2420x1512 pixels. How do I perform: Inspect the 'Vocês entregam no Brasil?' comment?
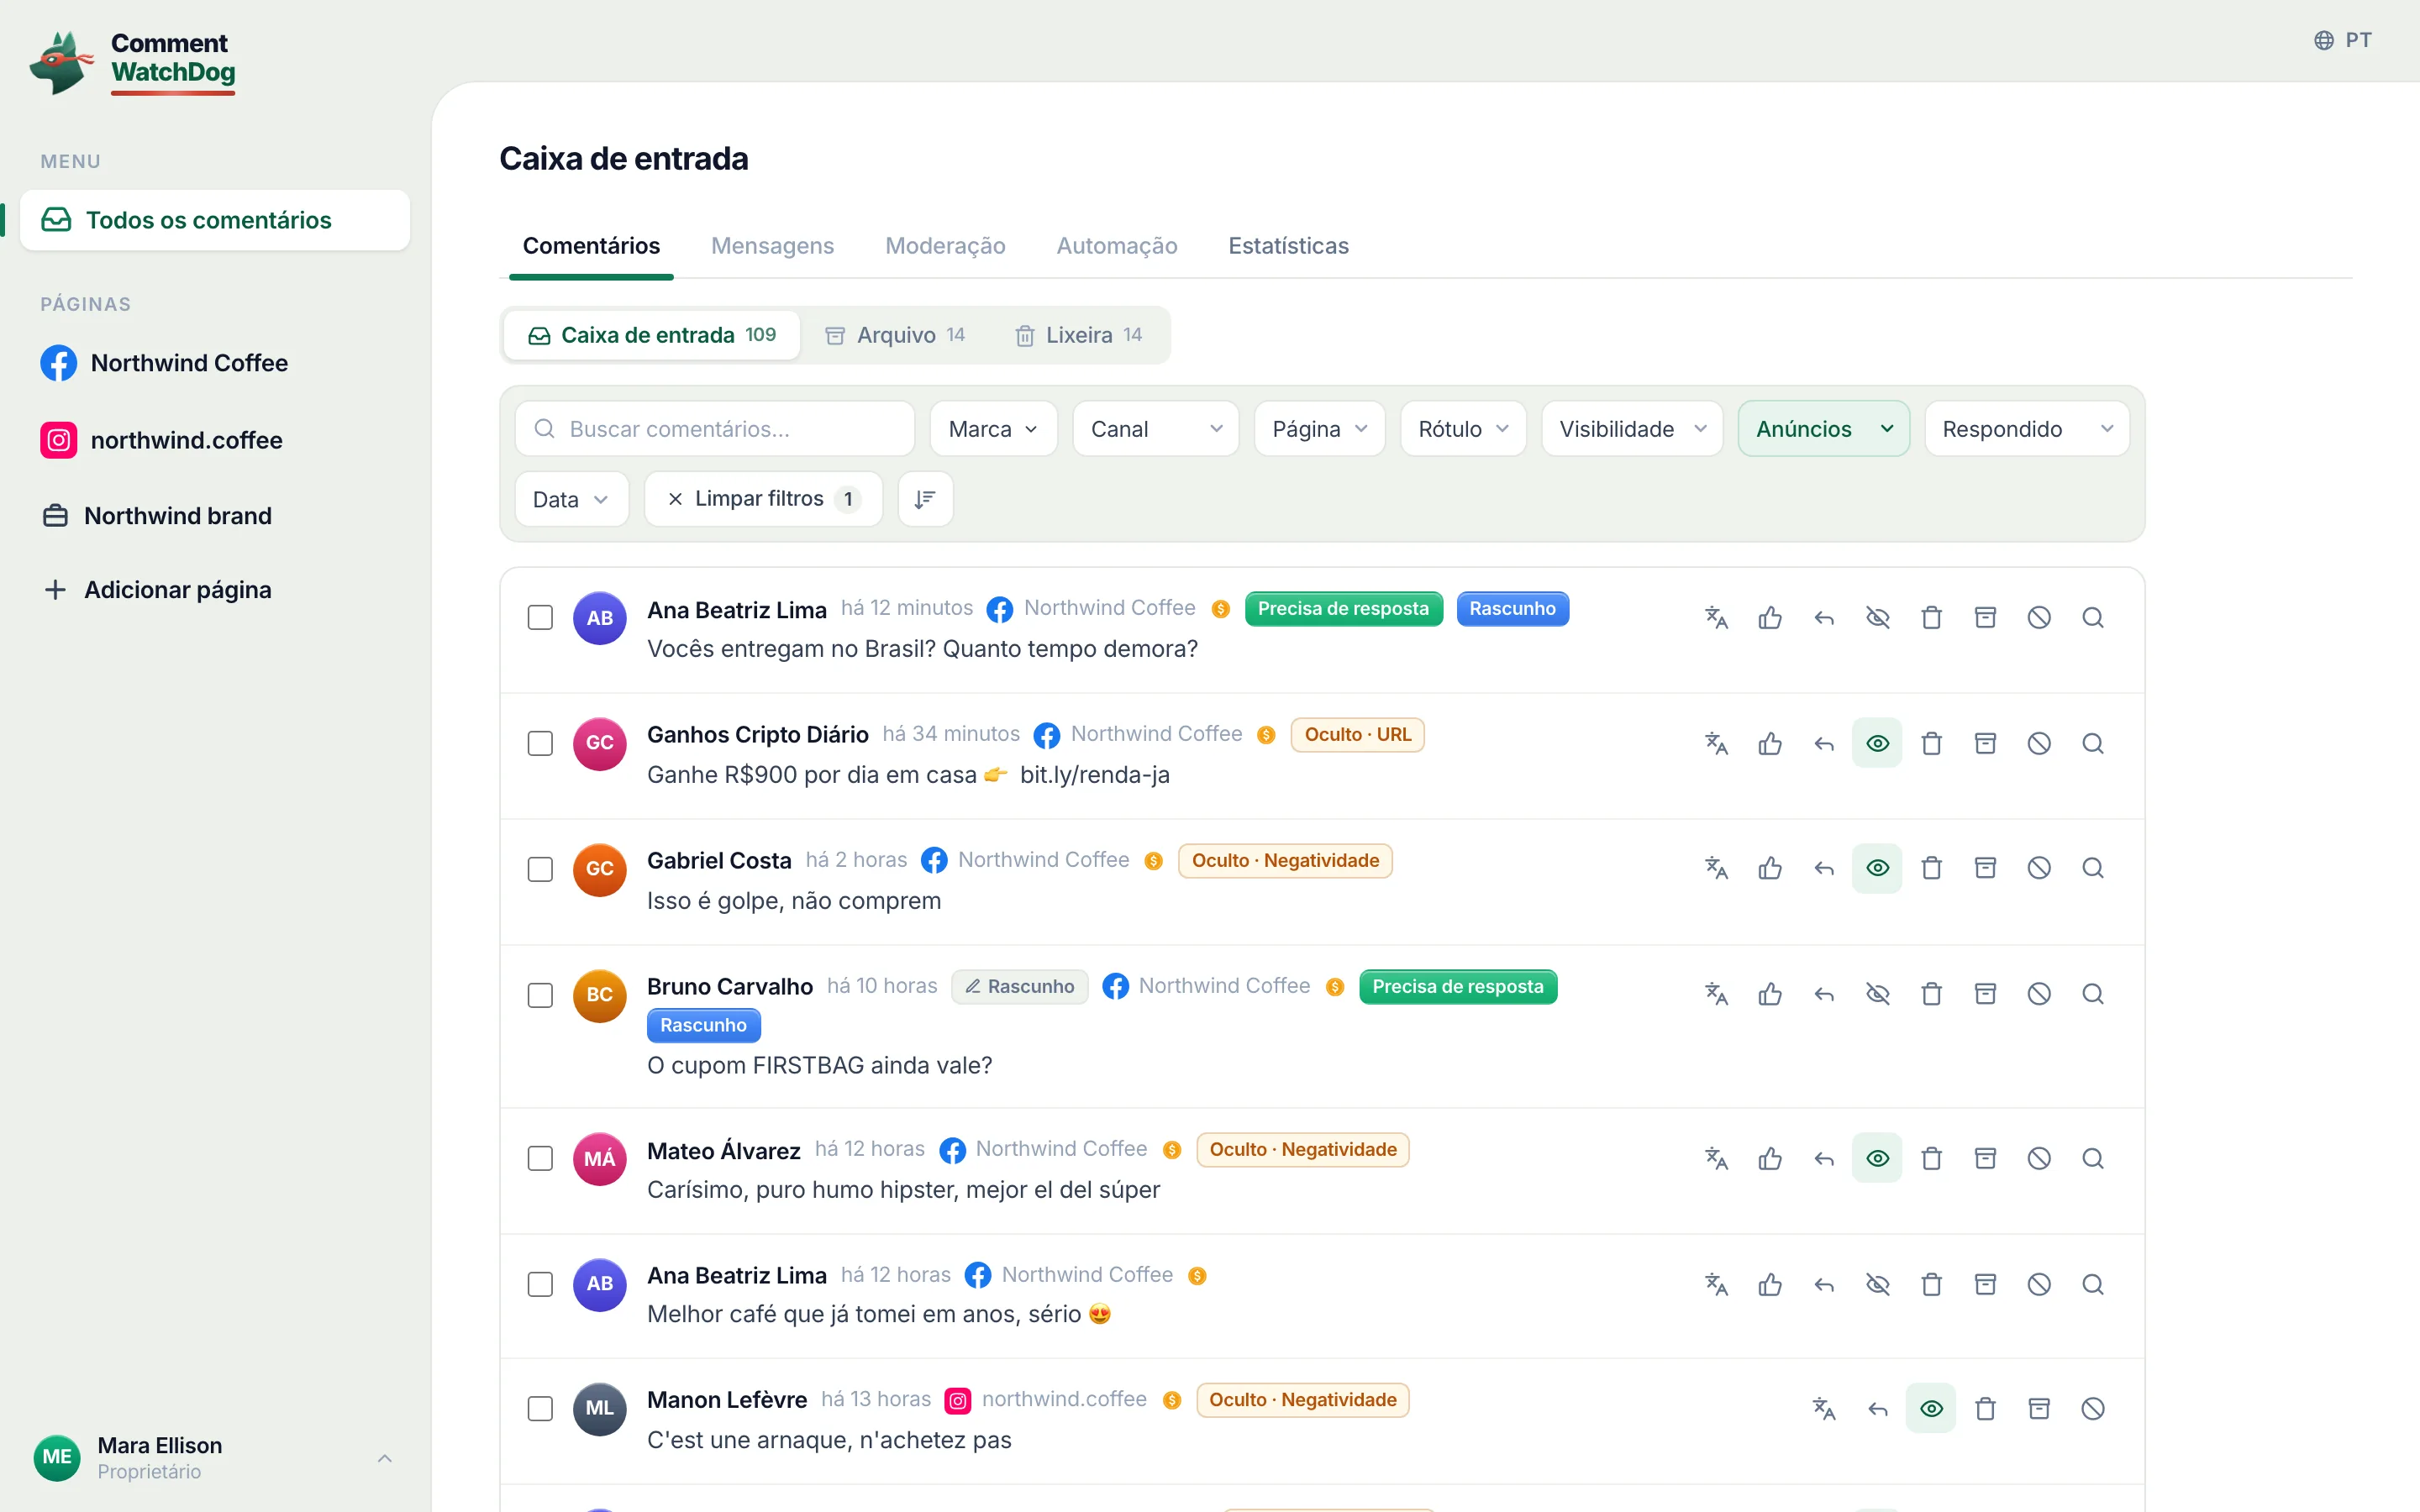(x=2093, y=618)
